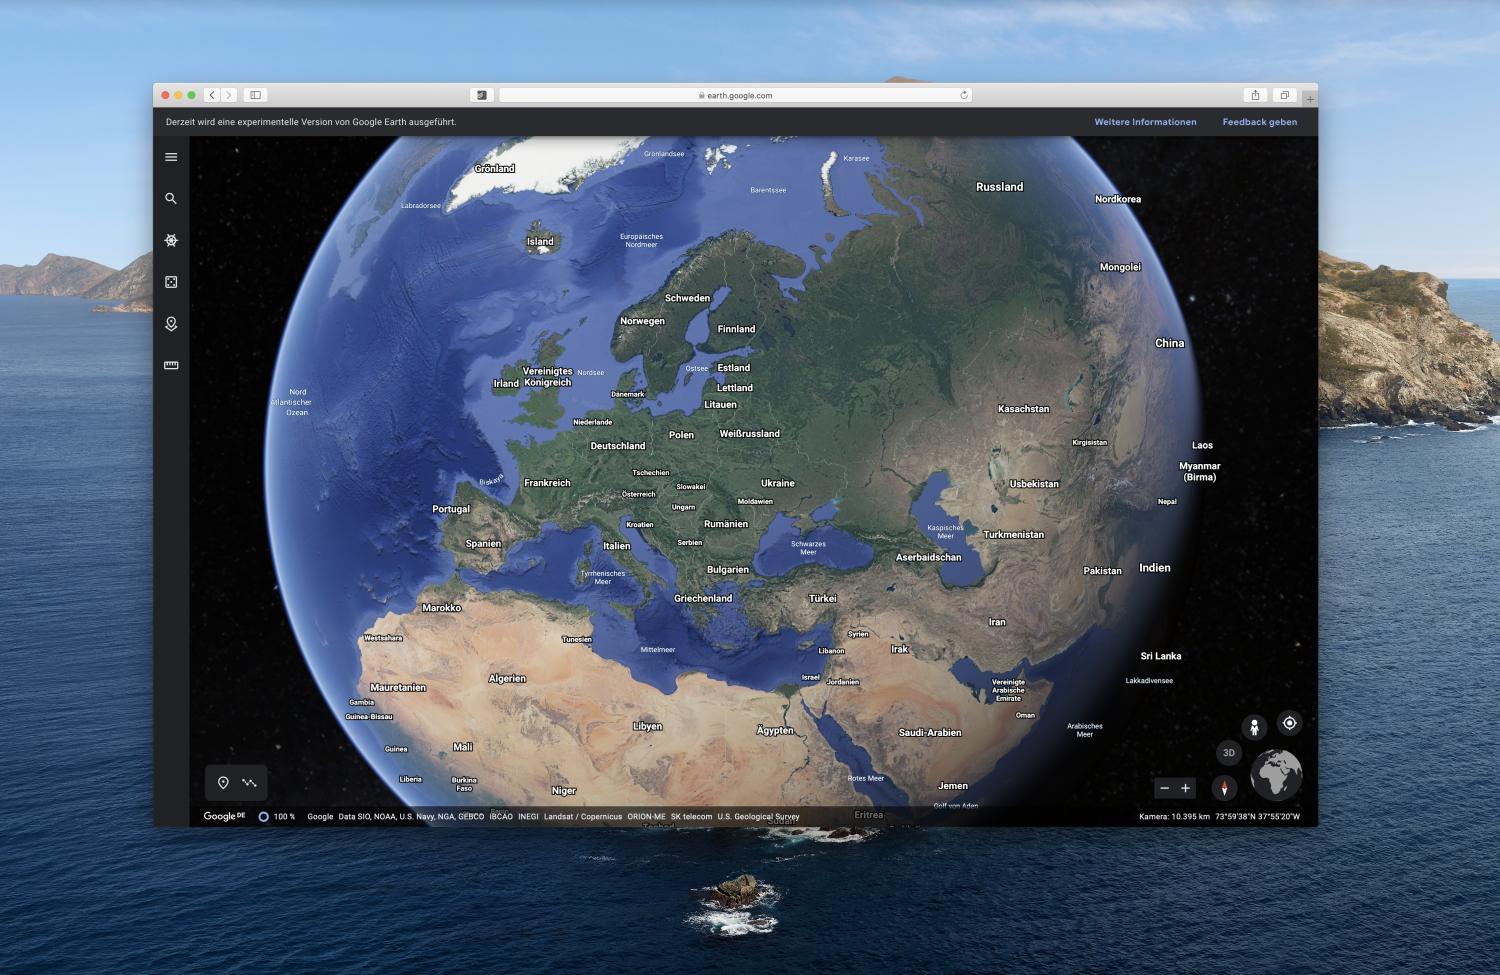Choose the draw line or shape tool
Image resolution: width=1500 pixels, height=975 pixels.
pos(250,783)
